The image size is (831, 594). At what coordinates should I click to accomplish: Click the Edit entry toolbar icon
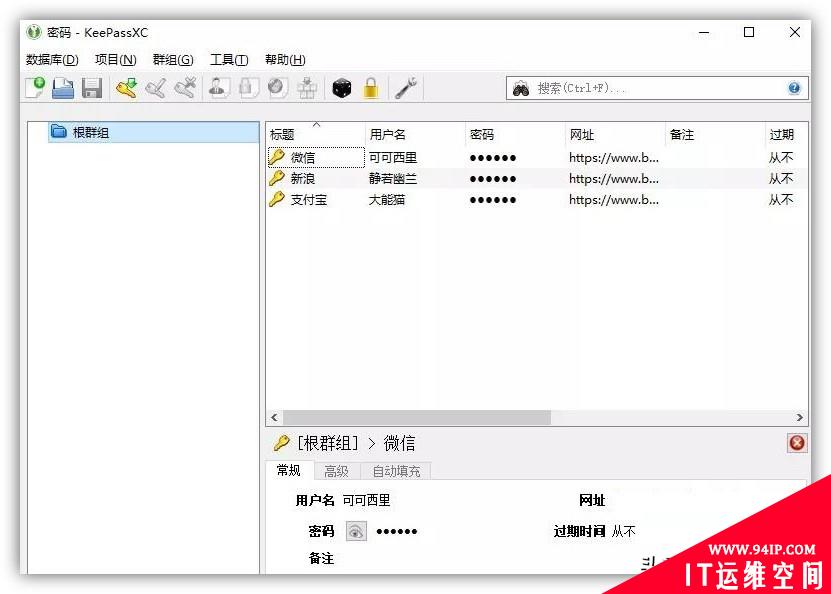click(156, 87)
